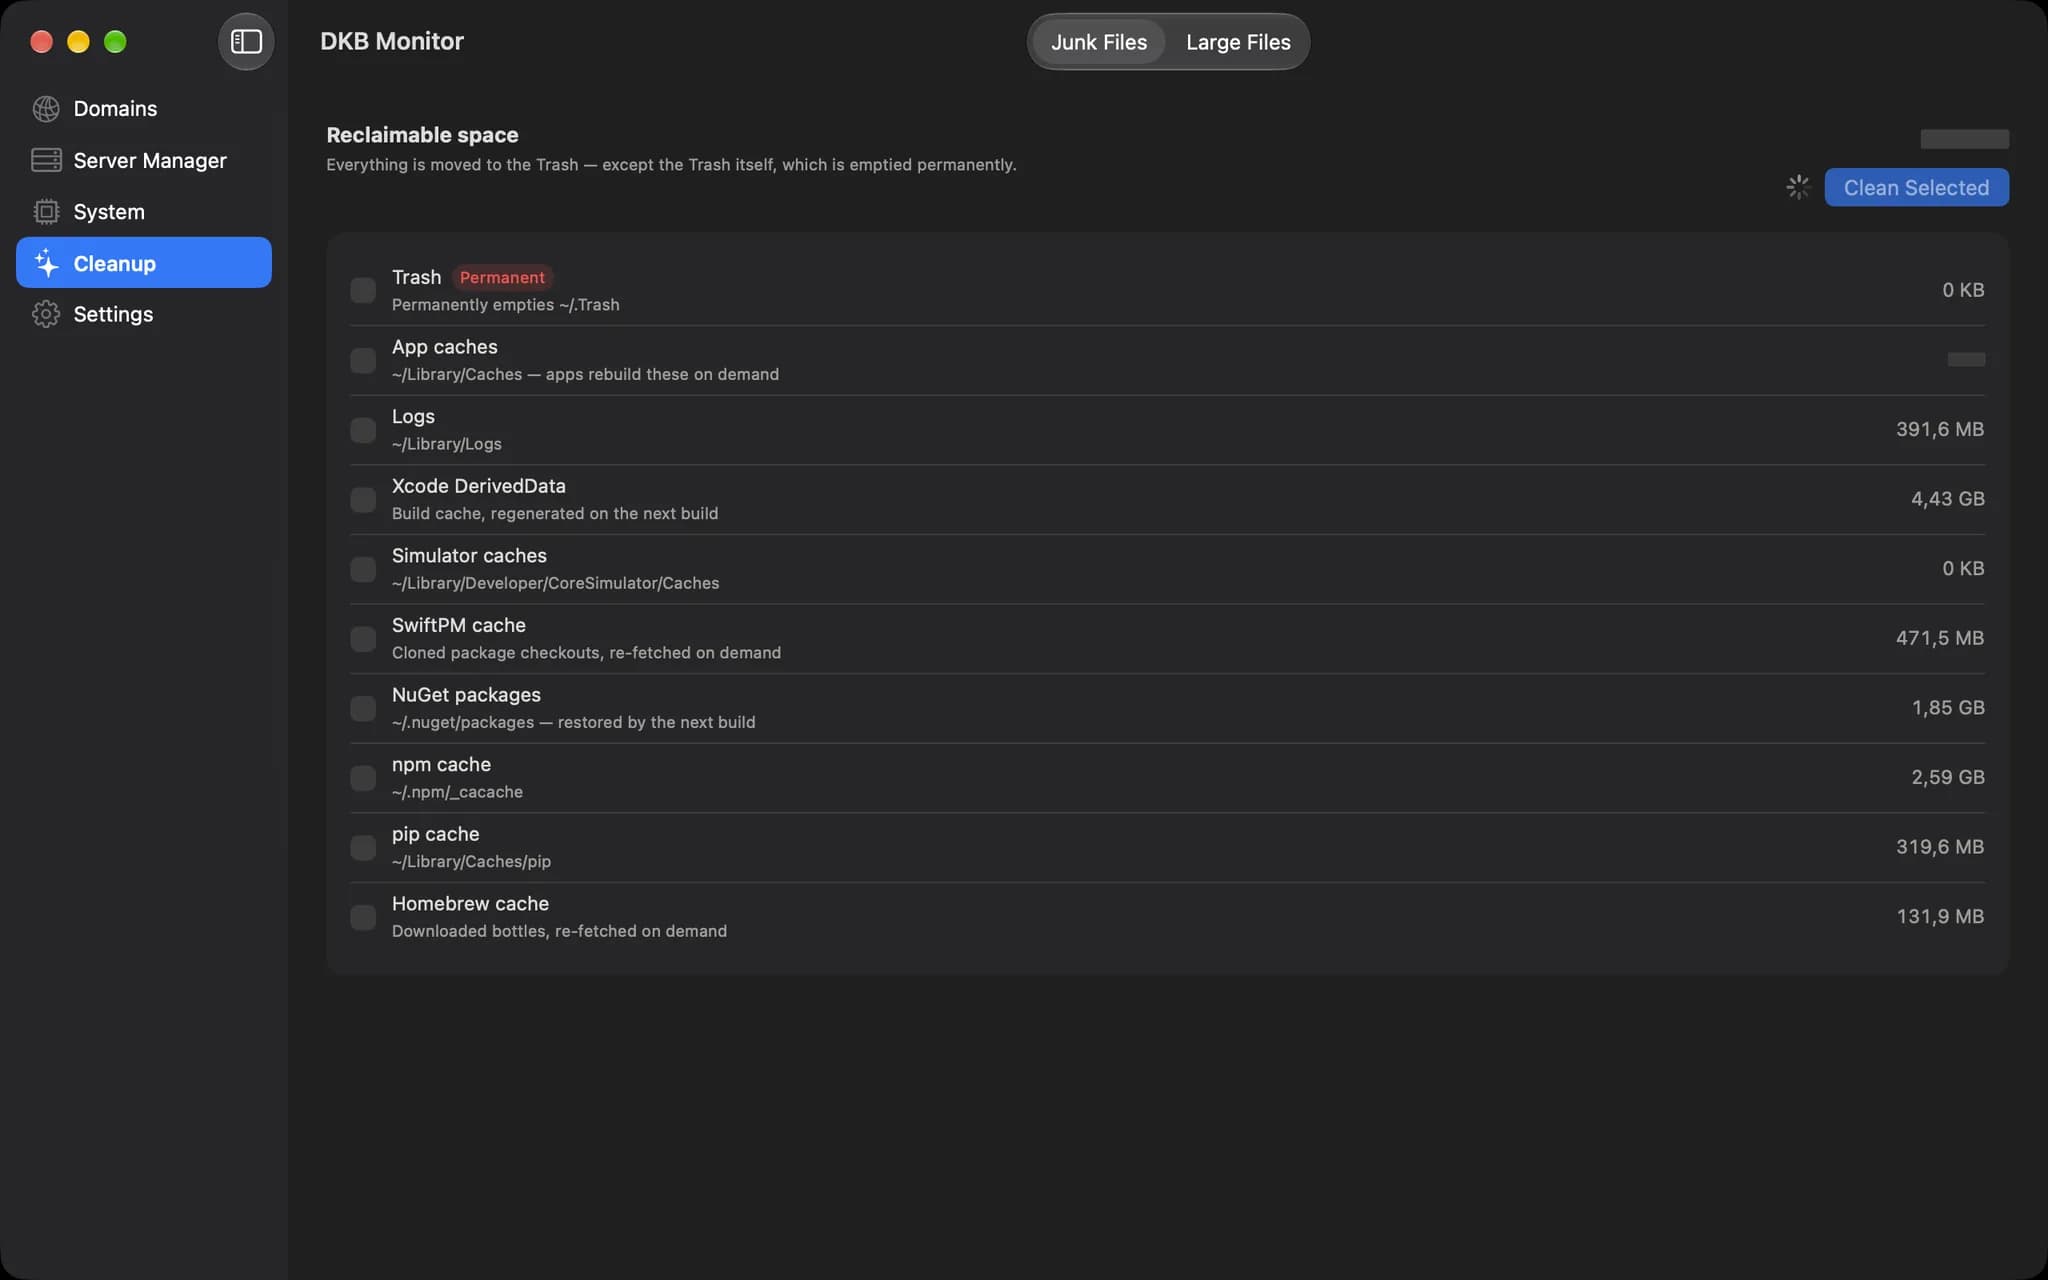Image resolution: width=2048 pixels, height=1280 pixels.
Task: Click the 1,85 GB size value
Action: click(x=1947, y=707)
